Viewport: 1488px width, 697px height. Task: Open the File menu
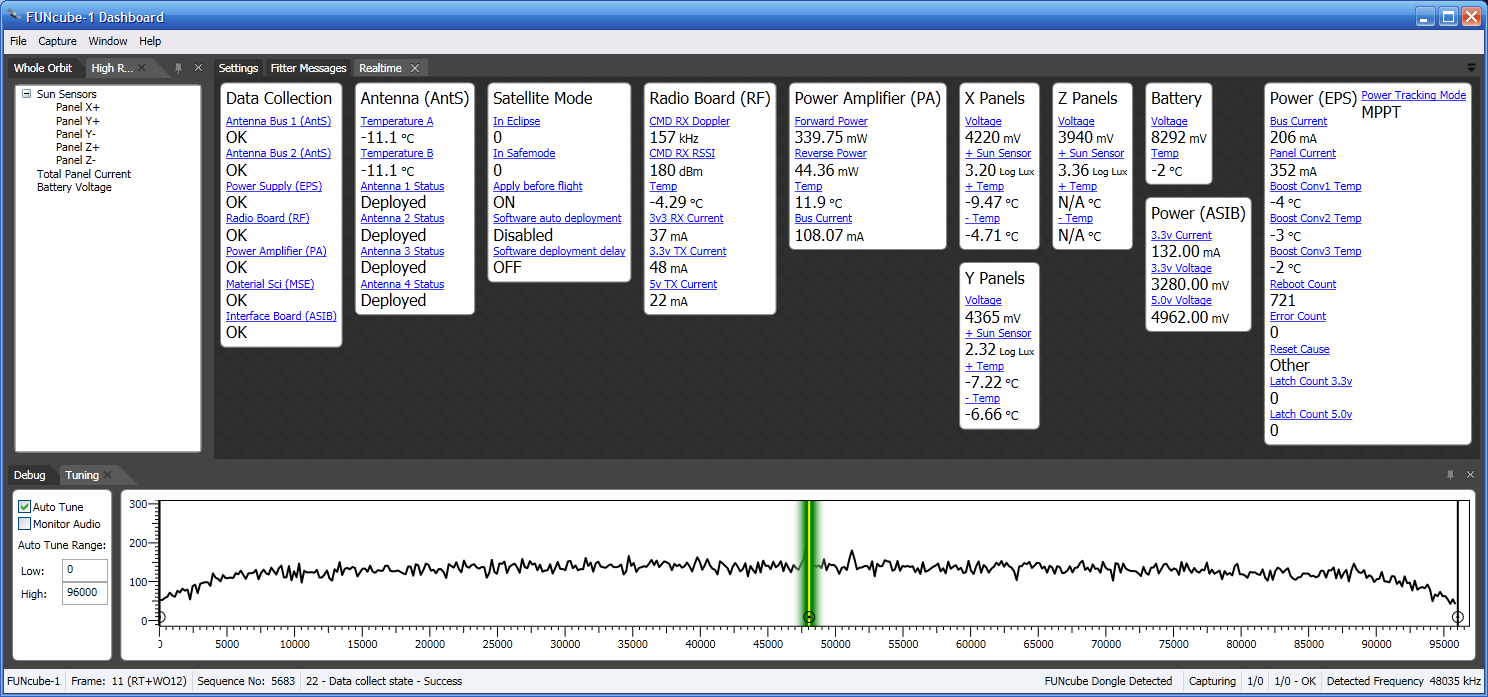coord(18,41)
